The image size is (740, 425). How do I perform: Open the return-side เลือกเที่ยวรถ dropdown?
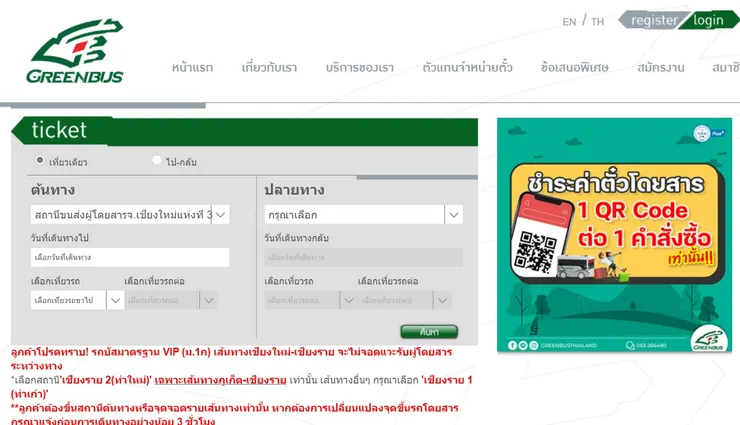pos(310,300)
